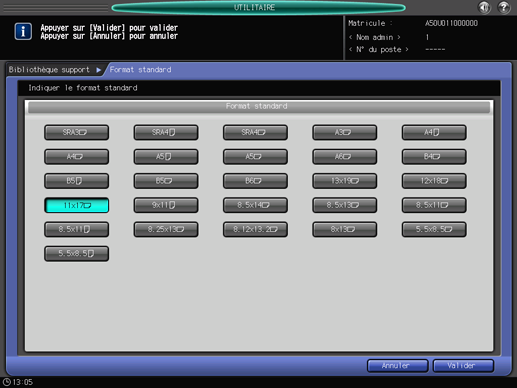The image size is (517, 388).
Task: Click the clock icon showing 13:05
Action: click(x=7, y=382)
